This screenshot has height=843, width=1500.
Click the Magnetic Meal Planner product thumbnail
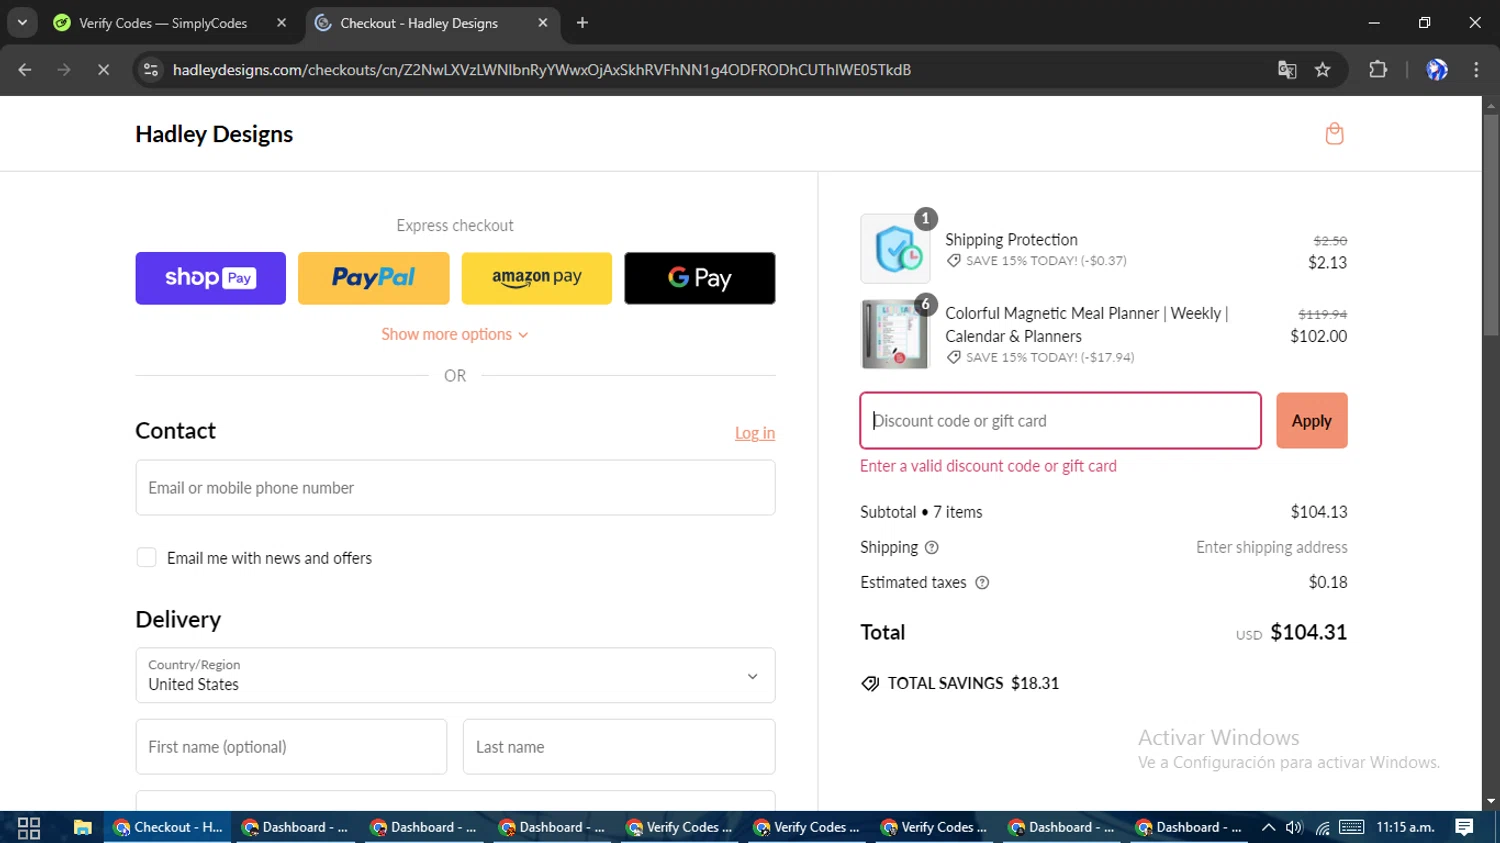(895, 335)
